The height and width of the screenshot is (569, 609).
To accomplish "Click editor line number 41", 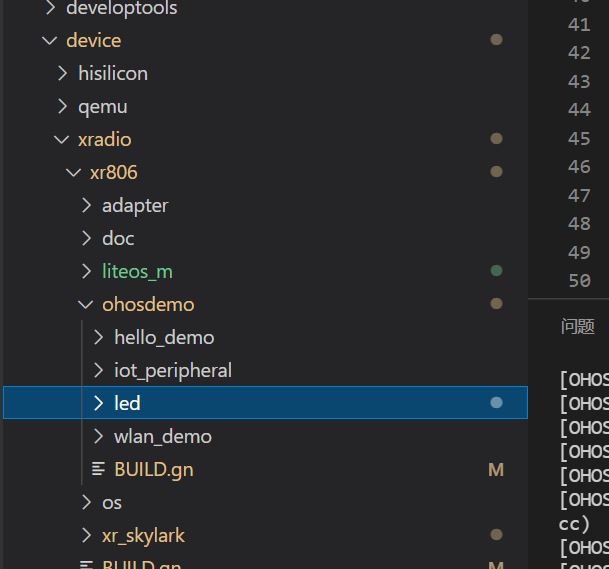I will [x=579, y=25].
